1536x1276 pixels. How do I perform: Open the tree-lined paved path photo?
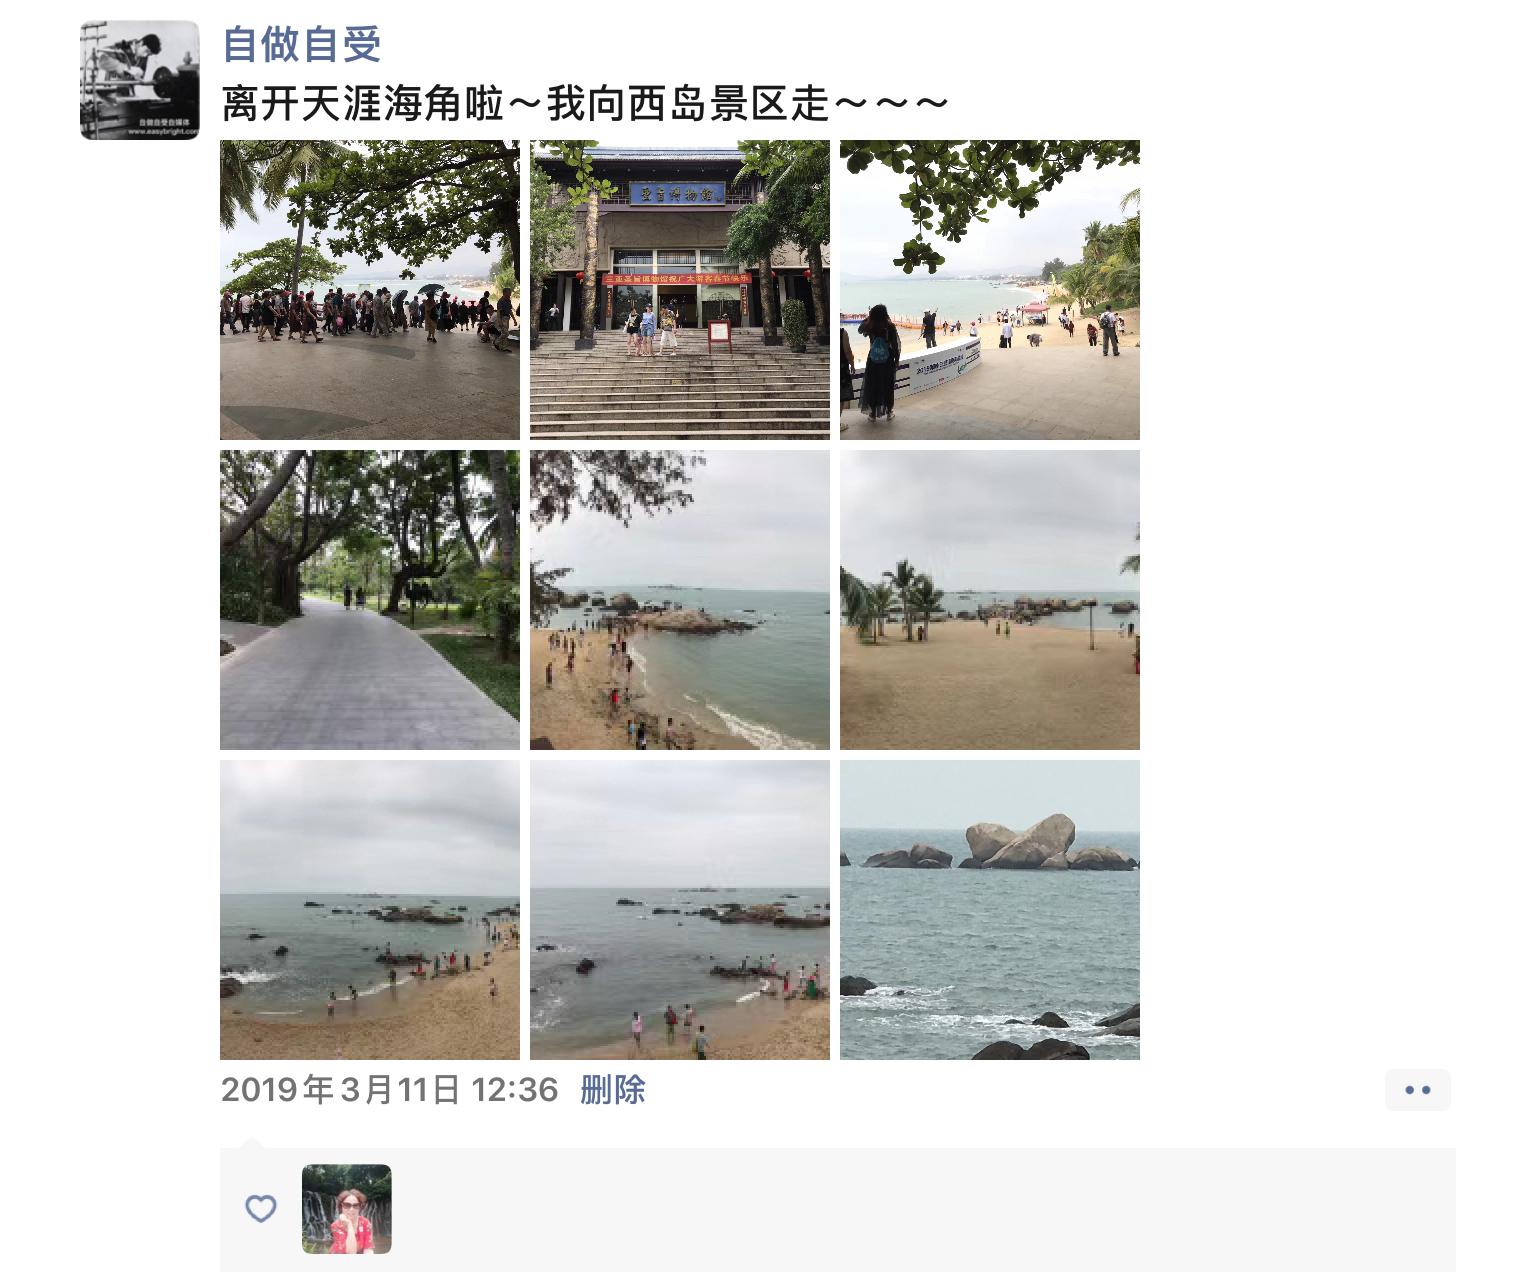[x=370, y=600]
